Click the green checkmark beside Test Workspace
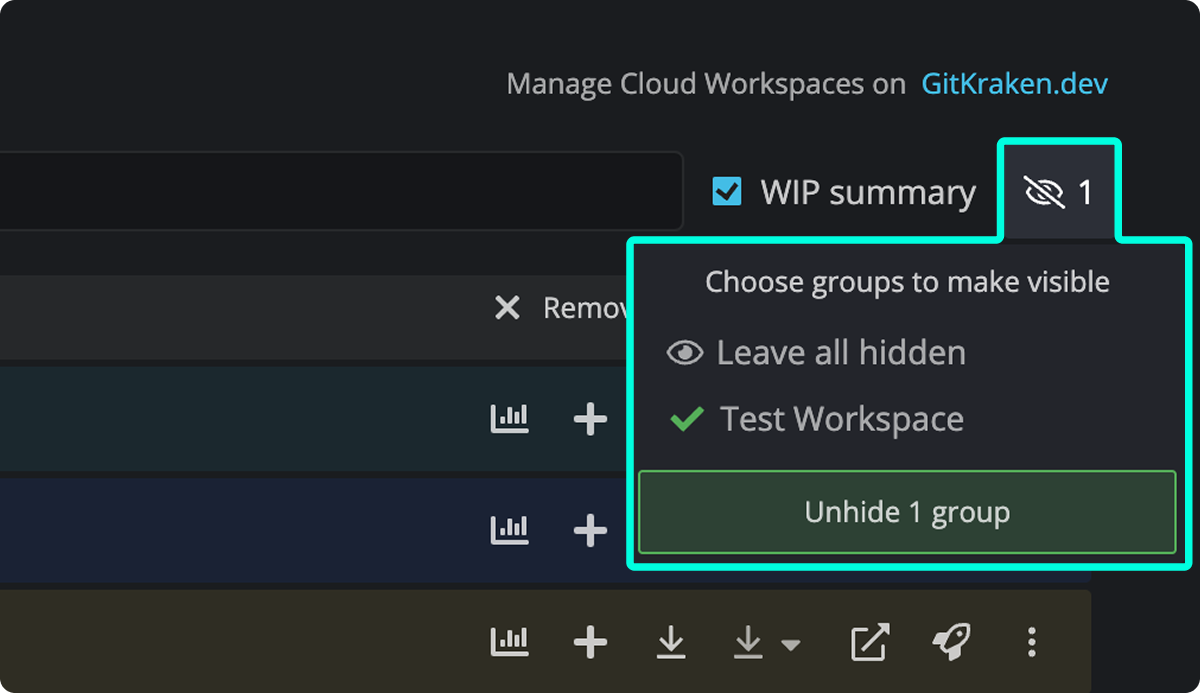The height and width of the screenshot is (693, 1200). coord(685,419)
